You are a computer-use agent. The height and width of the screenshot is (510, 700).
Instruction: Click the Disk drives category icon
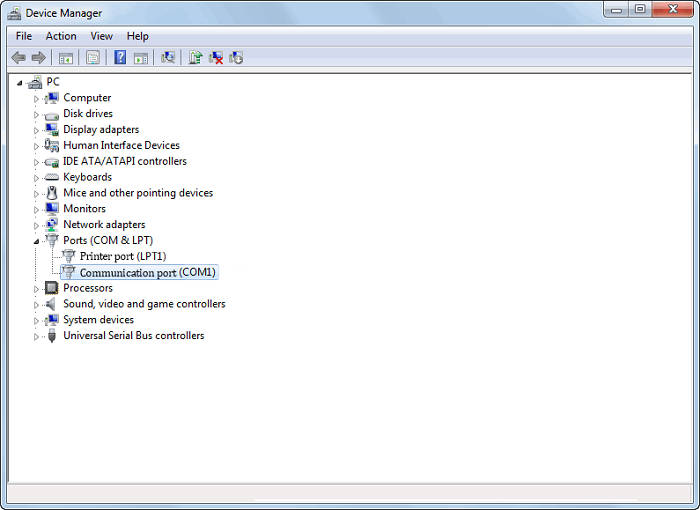pos(52,115)
